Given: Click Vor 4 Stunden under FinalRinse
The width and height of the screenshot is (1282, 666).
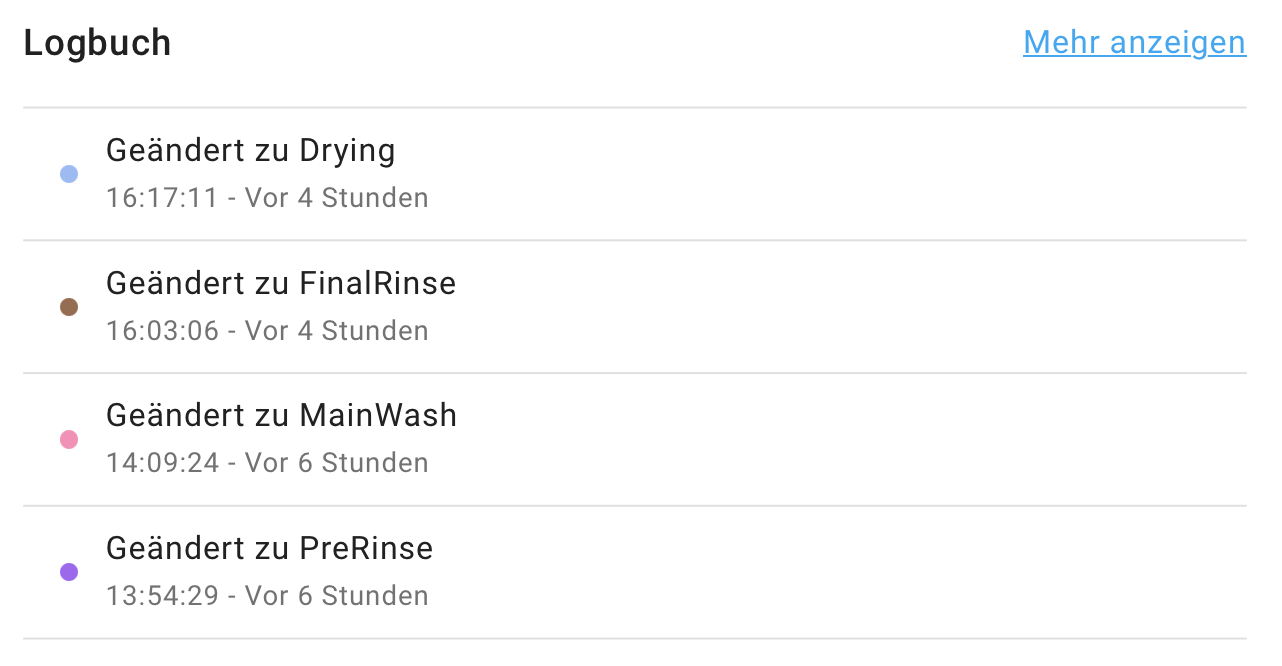Looking at the screenshot, I should pyautogui.click(x=337, y=331).
